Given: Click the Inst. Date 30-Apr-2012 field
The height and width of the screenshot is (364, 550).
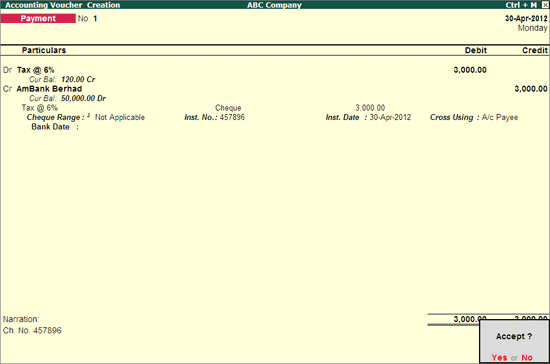Looking at the screenshot, I should point(390,117).
